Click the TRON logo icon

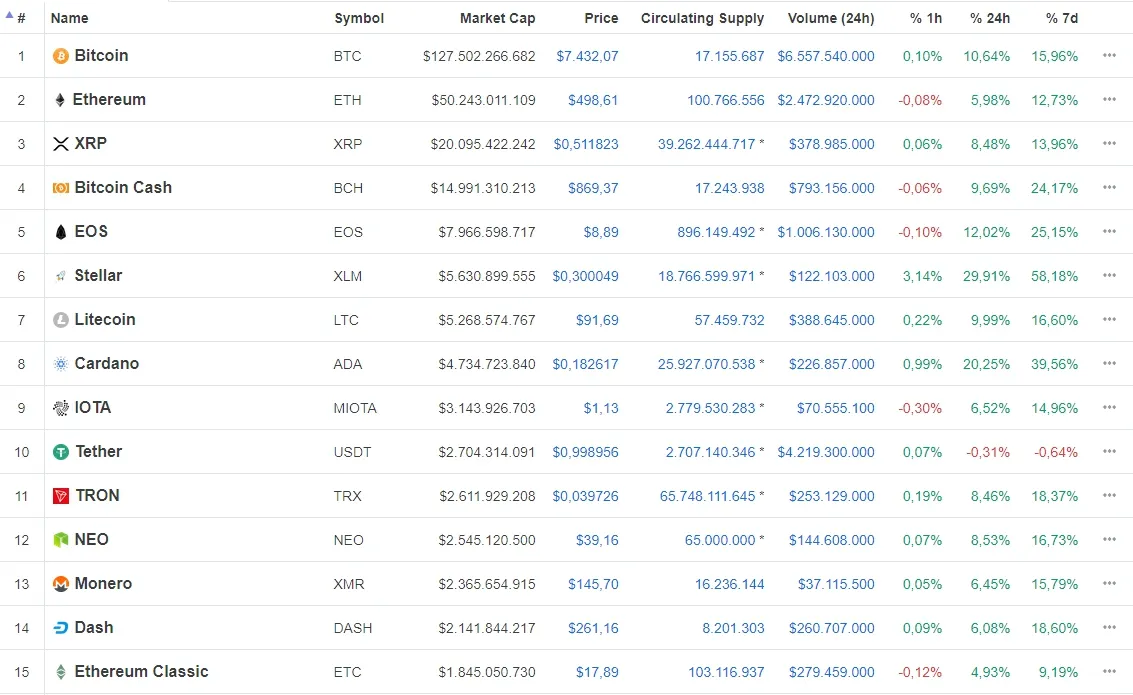tap(61, 496)
